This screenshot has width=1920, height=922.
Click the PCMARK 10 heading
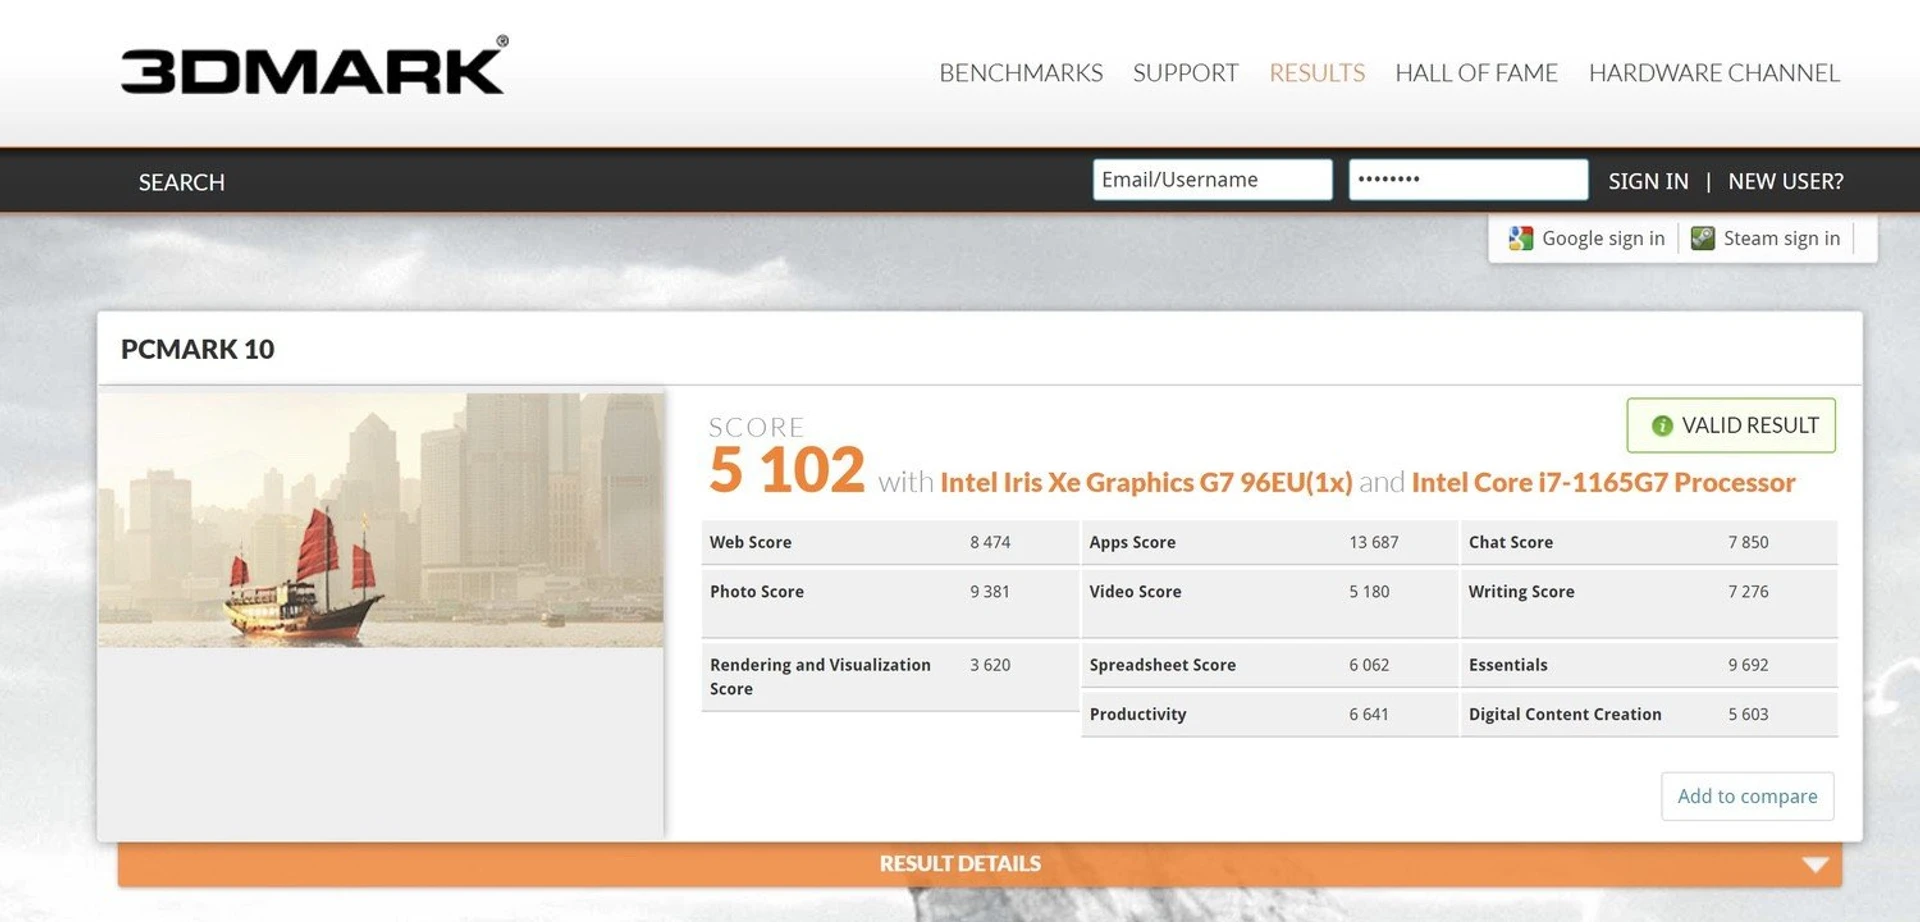[197, 349]
